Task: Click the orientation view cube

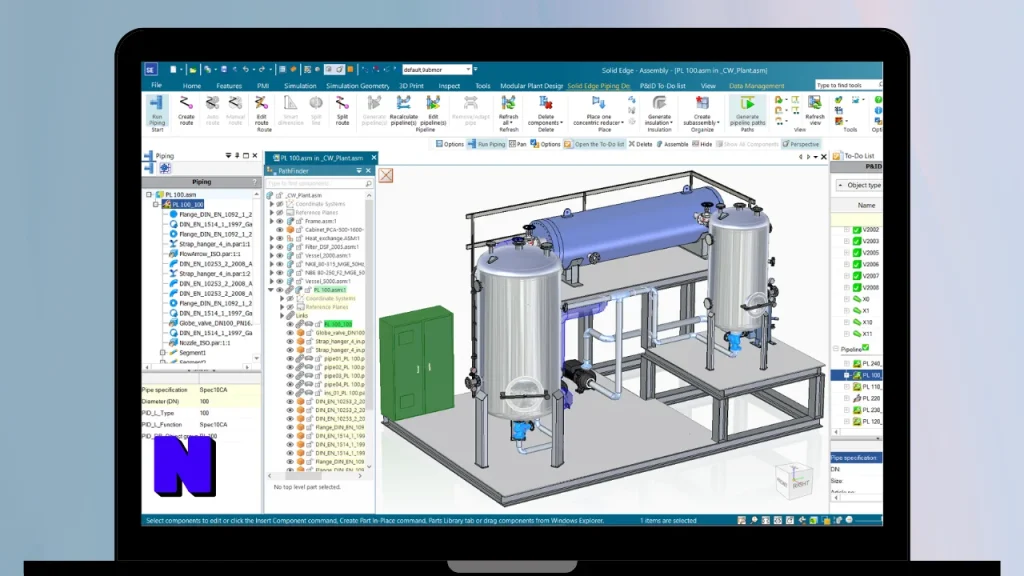Action: (793, 481)
